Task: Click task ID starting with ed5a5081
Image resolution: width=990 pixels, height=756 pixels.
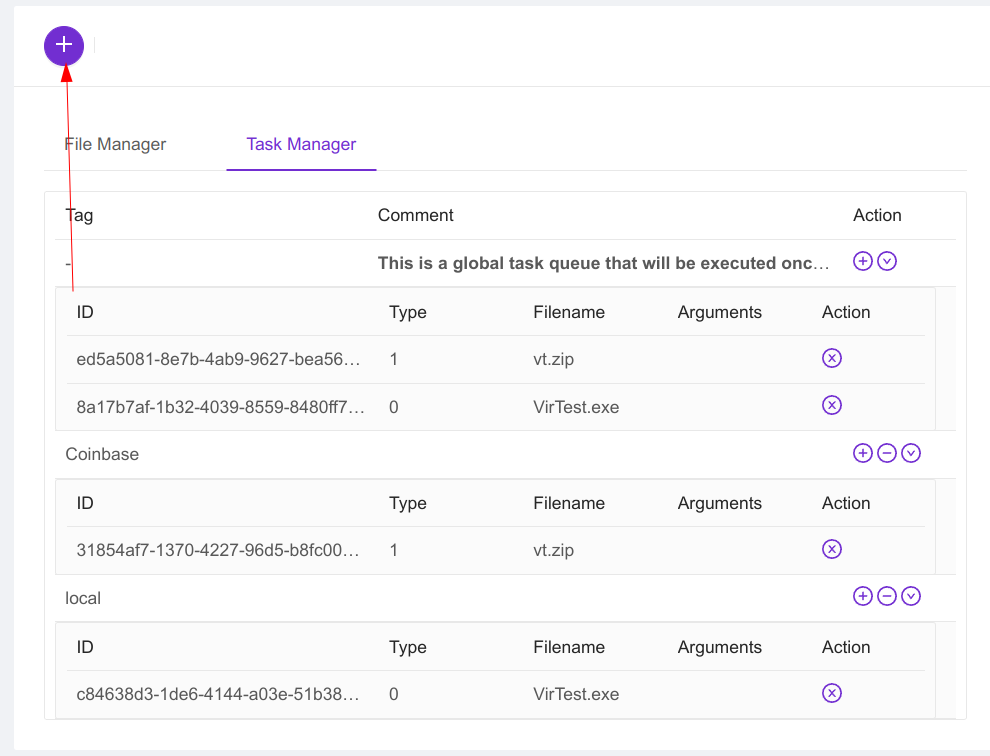Action: [x=219, y=359]
